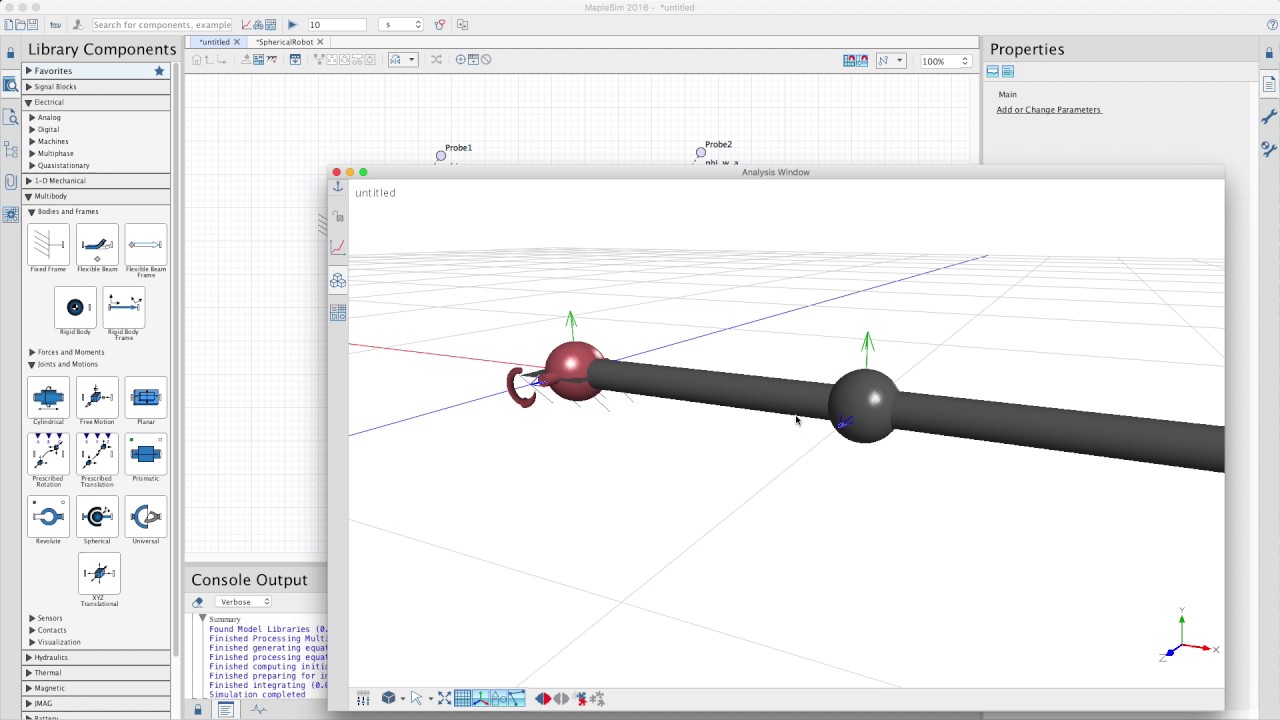Image resolution: width=1280 pixels, height=720 pixels.
Task: Open the playback settings sliders icon
Action: (x=363, y=698)
